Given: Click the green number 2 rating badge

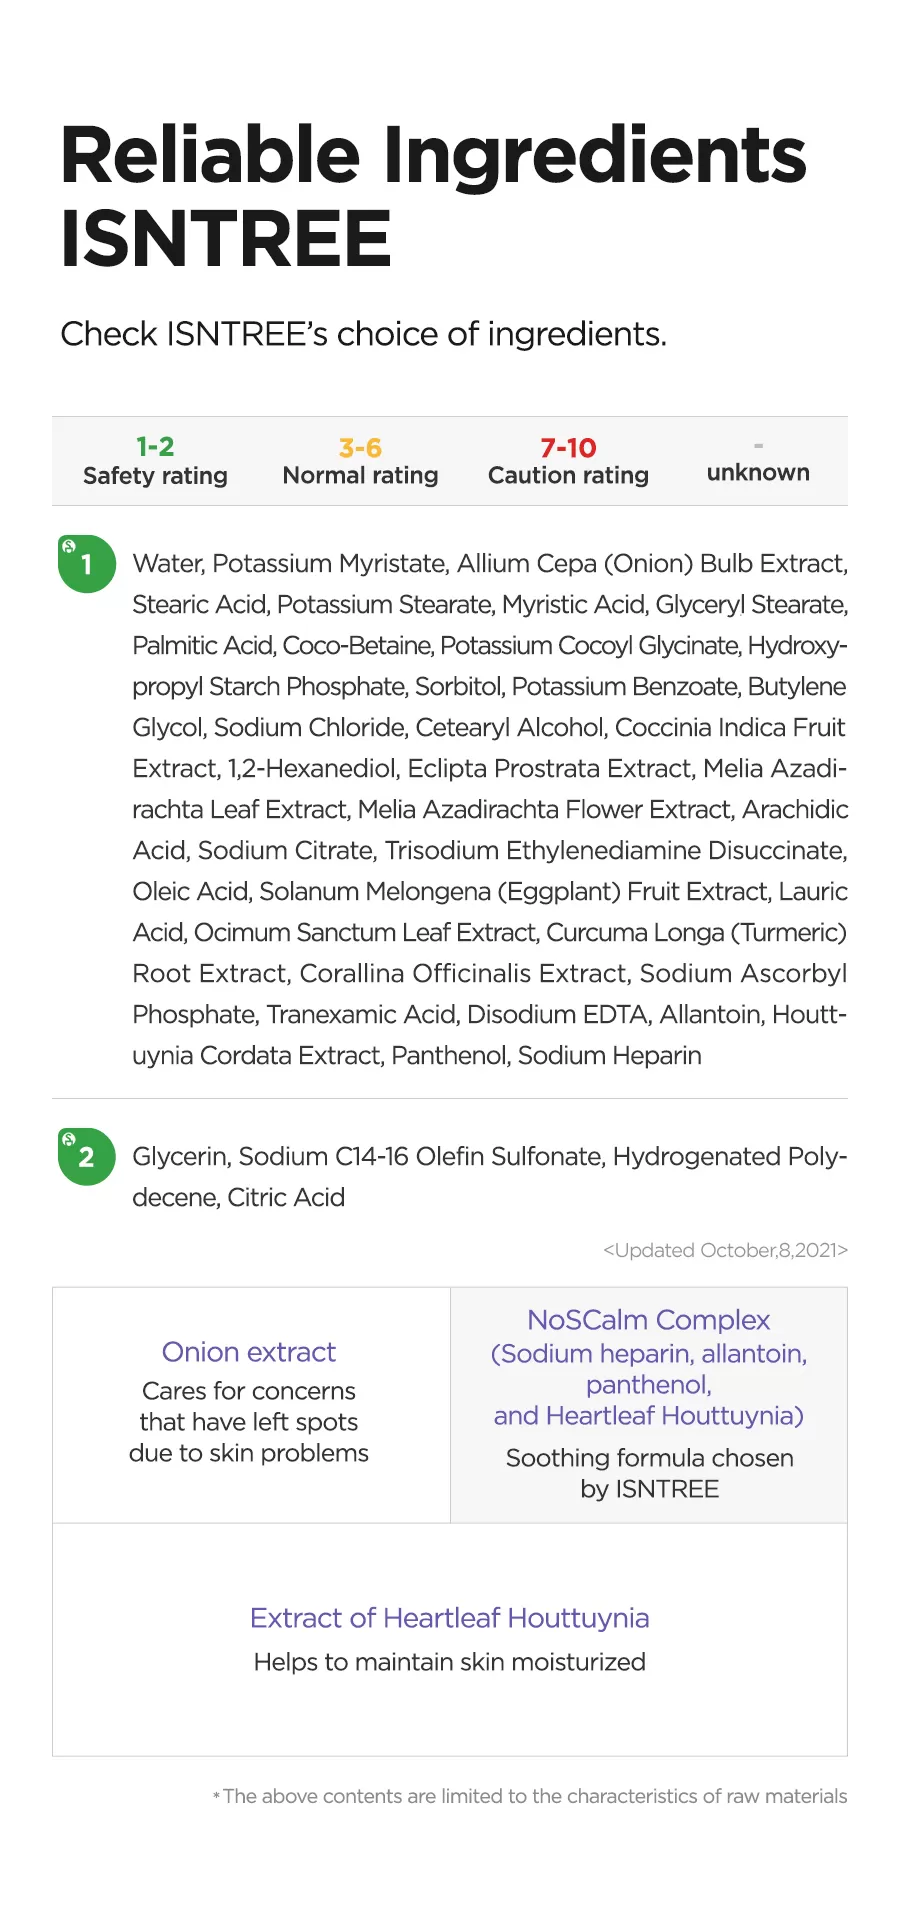Looking at the screenshot, I should [x=87, y=1157].
